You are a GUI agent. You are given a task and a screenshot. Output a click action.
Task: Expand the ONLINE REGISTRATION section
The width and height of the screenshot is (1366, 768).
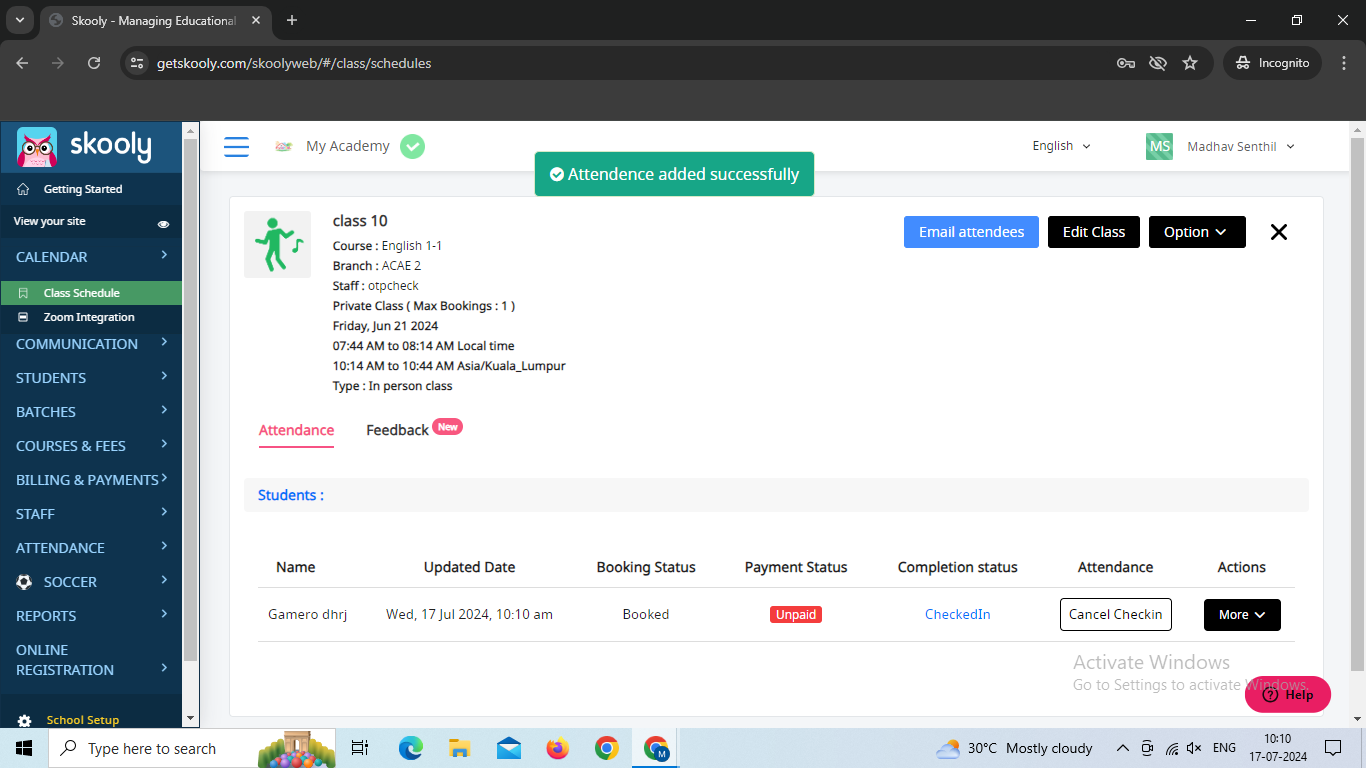pos(91,660)
